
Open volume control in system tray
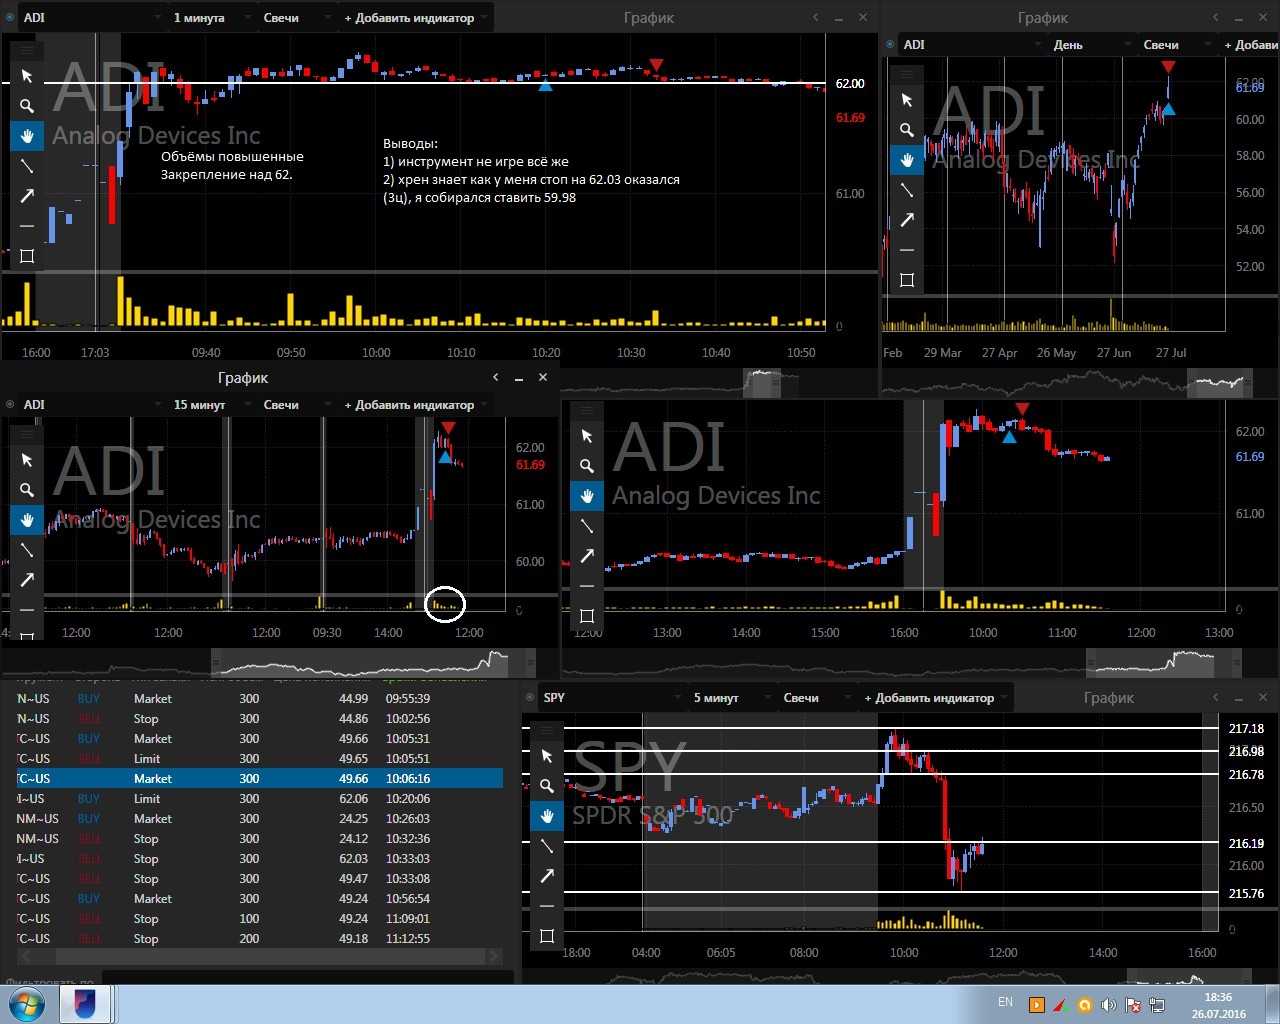1108,1005
